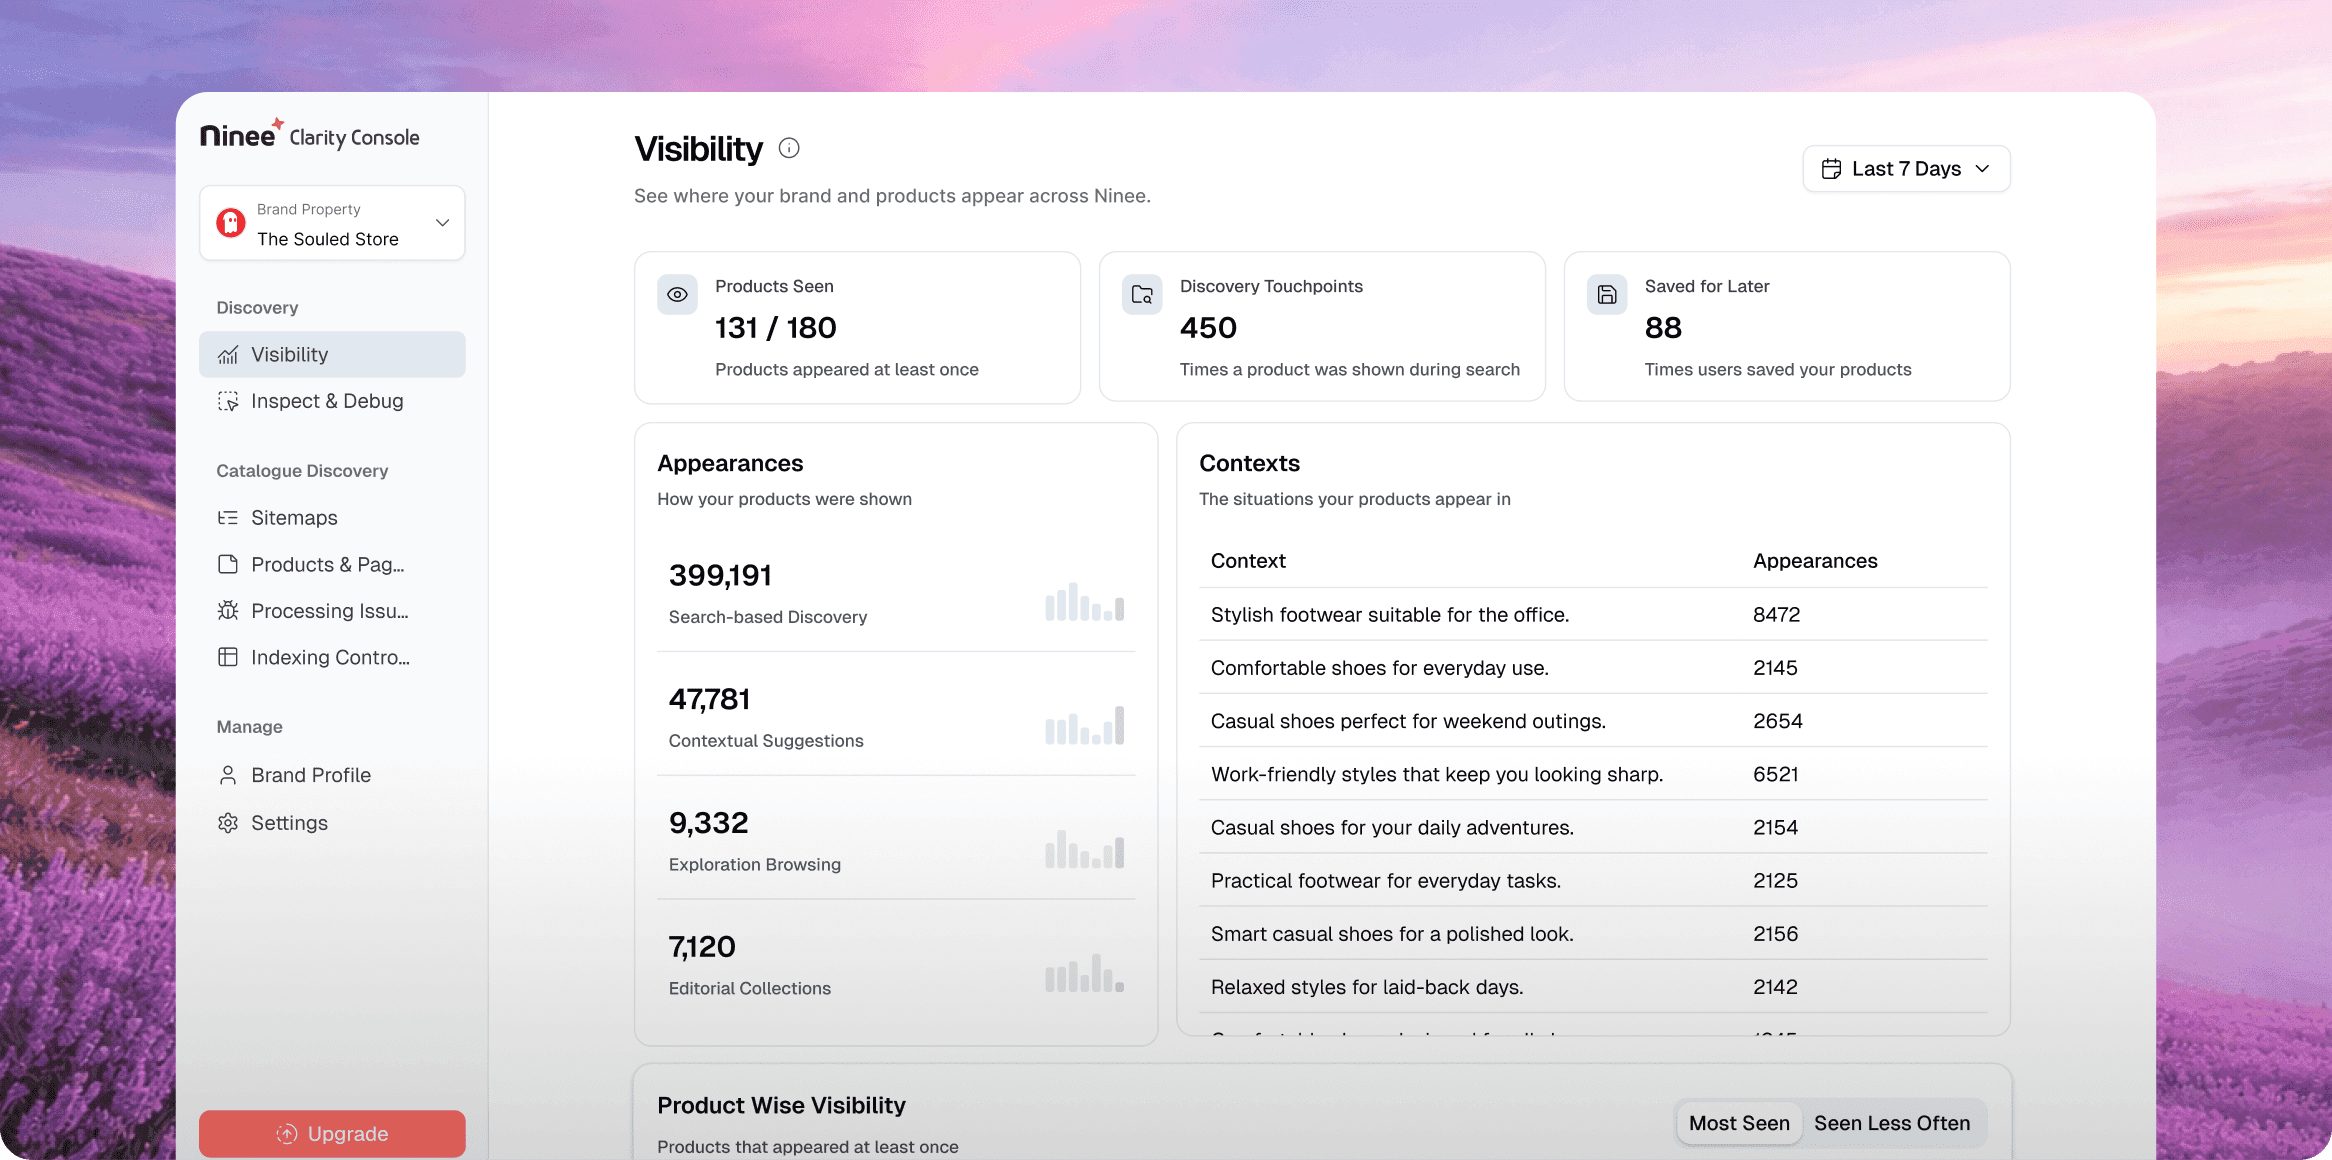Click the calendar icon in date selector
Viewport: 2332px width, 1160px height.
(x=1831, y=169)
